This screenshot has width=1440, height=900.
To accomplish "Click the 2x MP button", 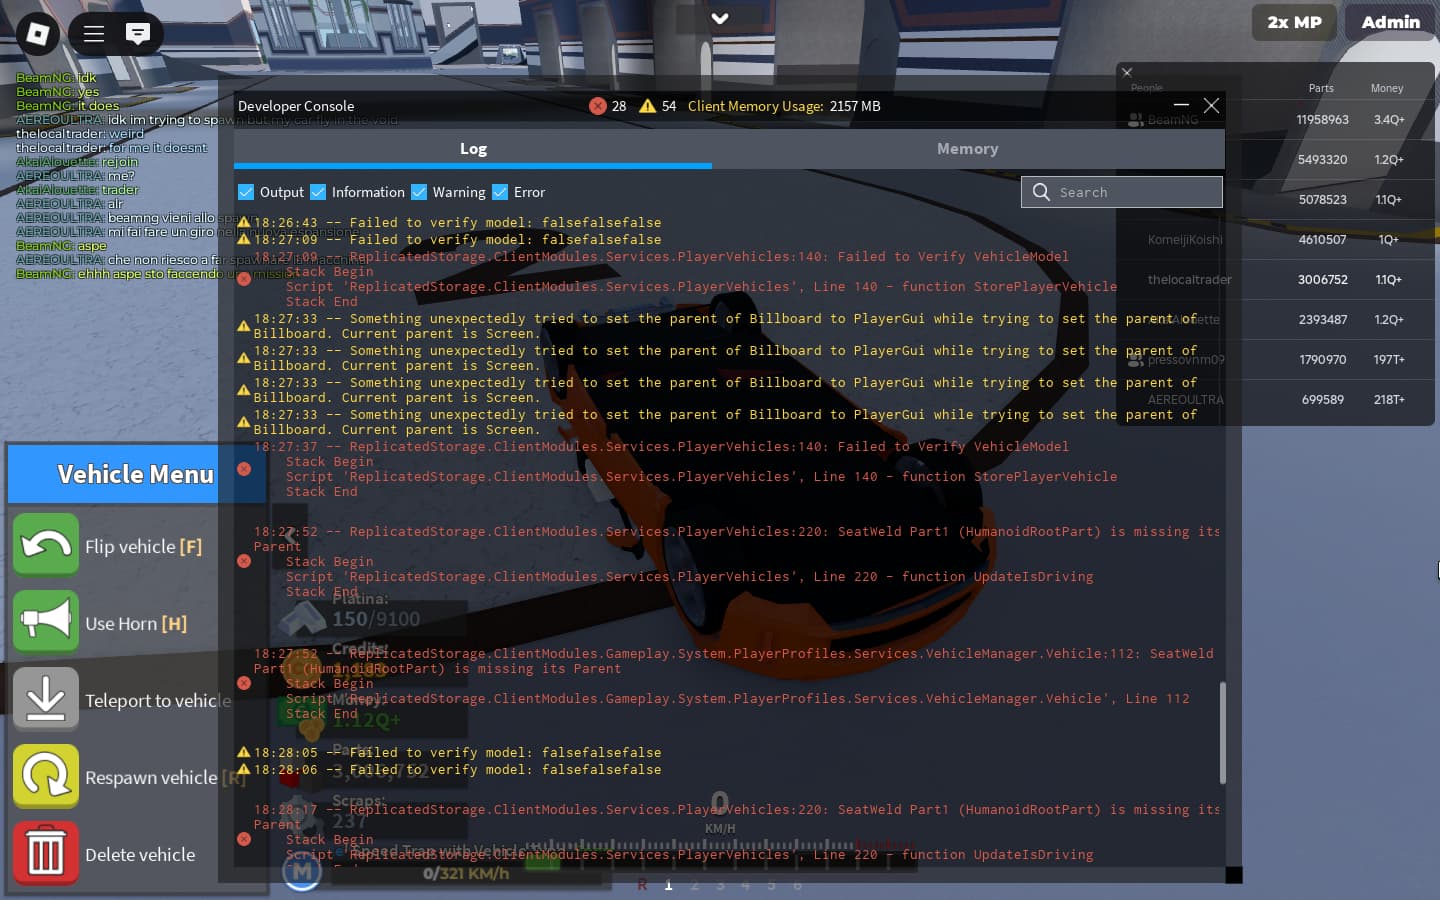I will (1294, 22).
